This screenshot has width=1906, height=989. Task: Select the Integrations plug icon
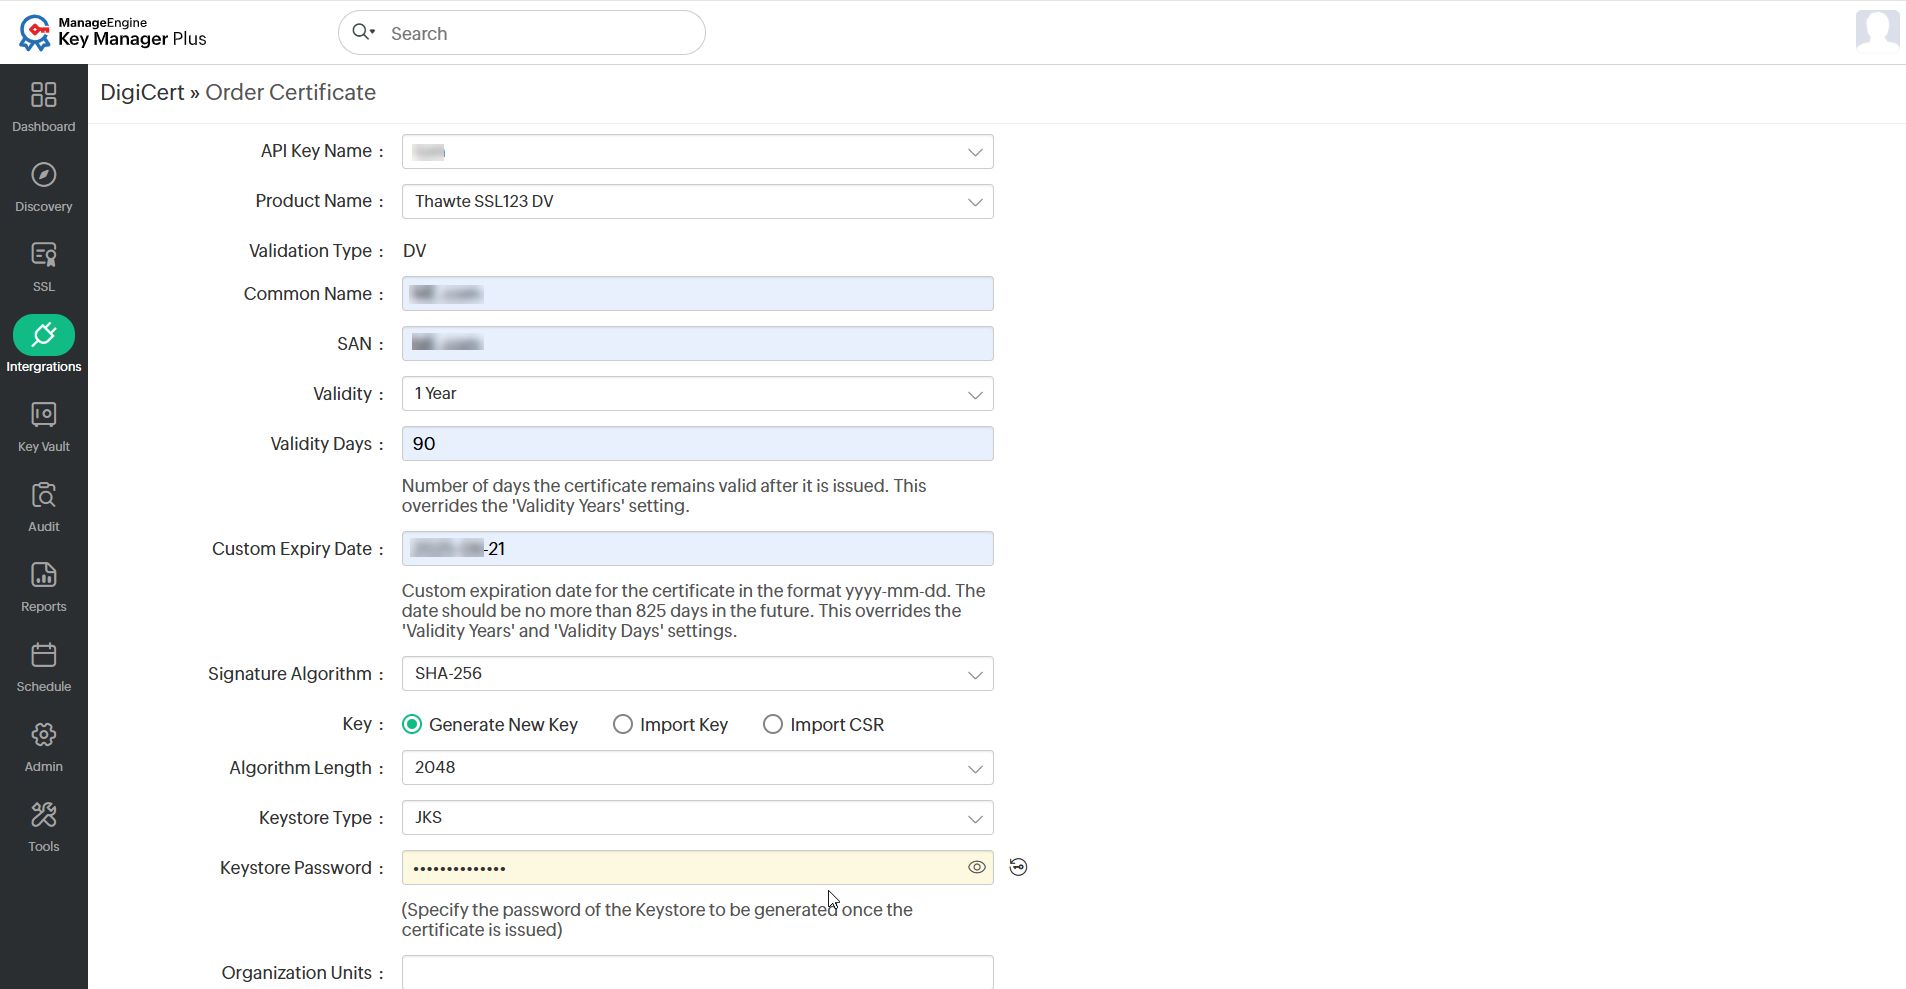coord(44,335)
